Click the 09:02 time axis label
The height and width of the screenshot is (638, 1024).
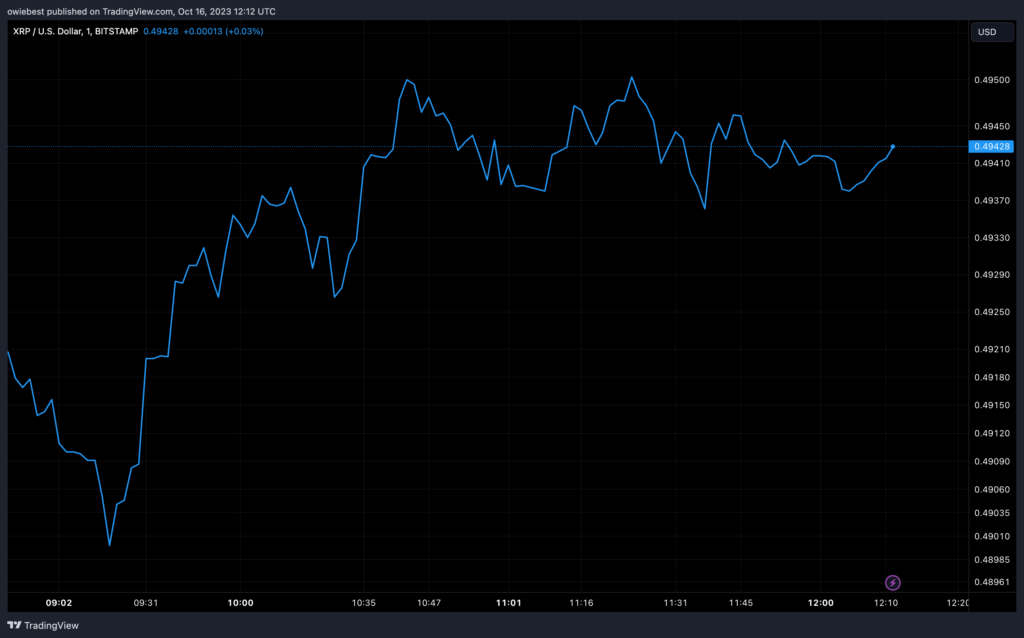pos(59,603)
